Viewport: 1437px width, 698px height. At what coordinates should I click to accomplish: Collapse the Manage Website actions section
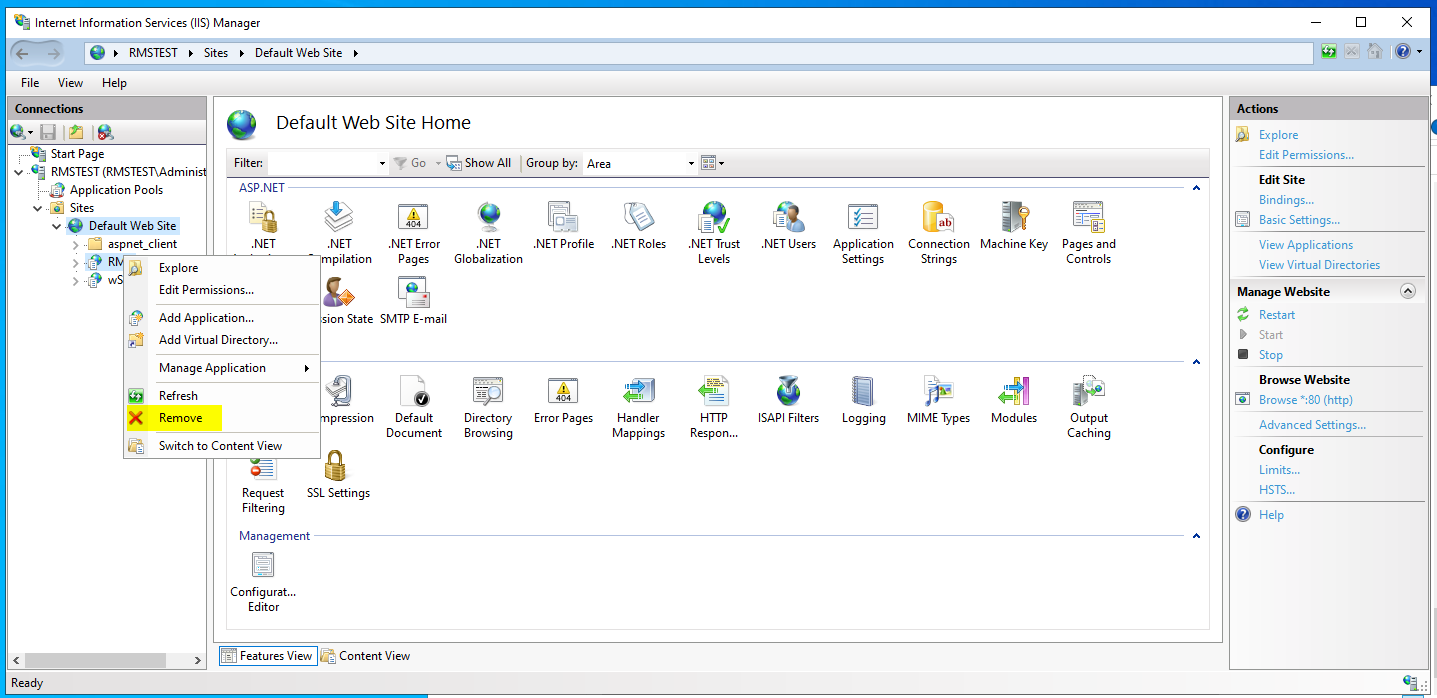click(x=1408, y=291)
